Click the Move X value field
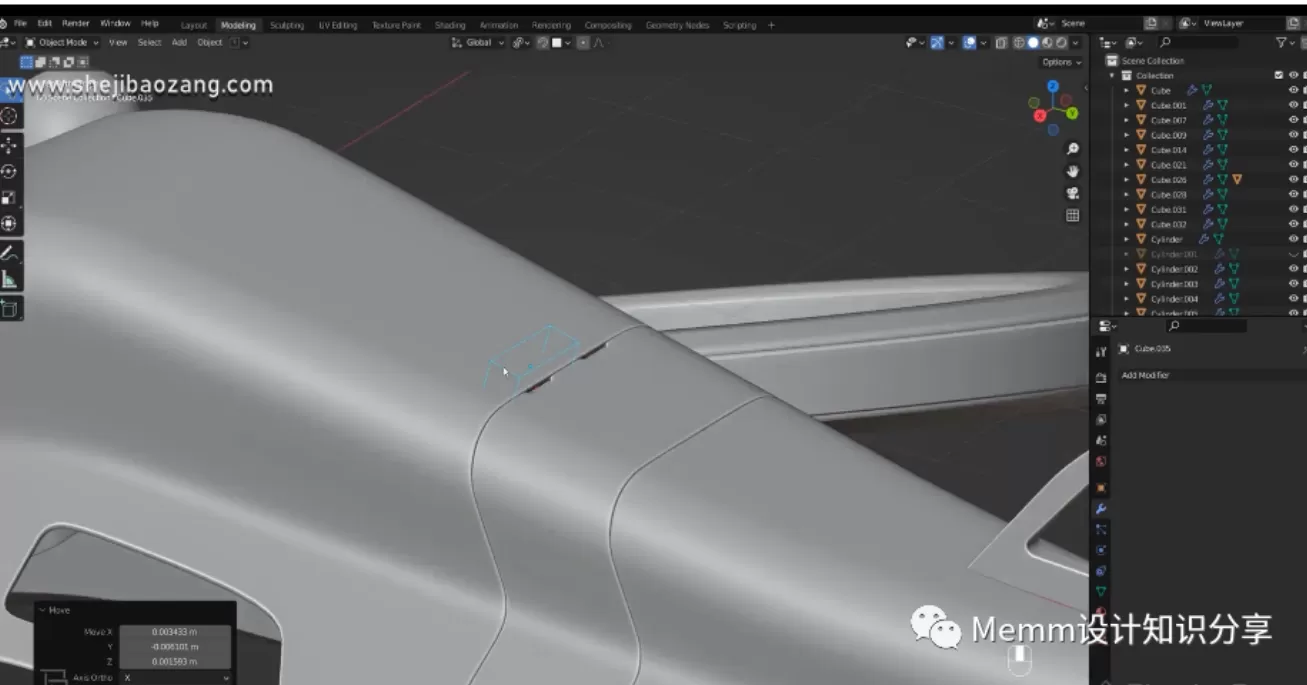The image size is (1307, 685). 175,632
